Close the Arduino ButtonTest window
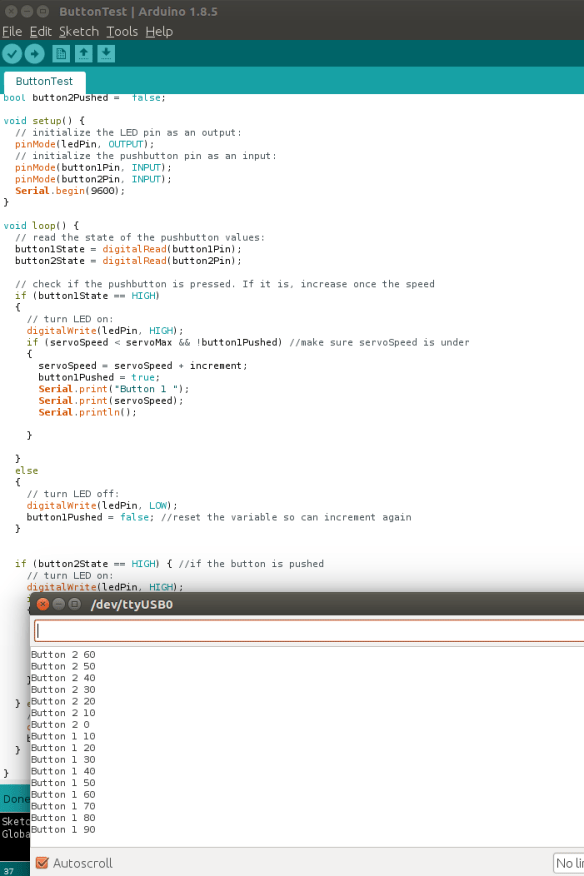The image size is (584, 876). [x=11, y=11]
